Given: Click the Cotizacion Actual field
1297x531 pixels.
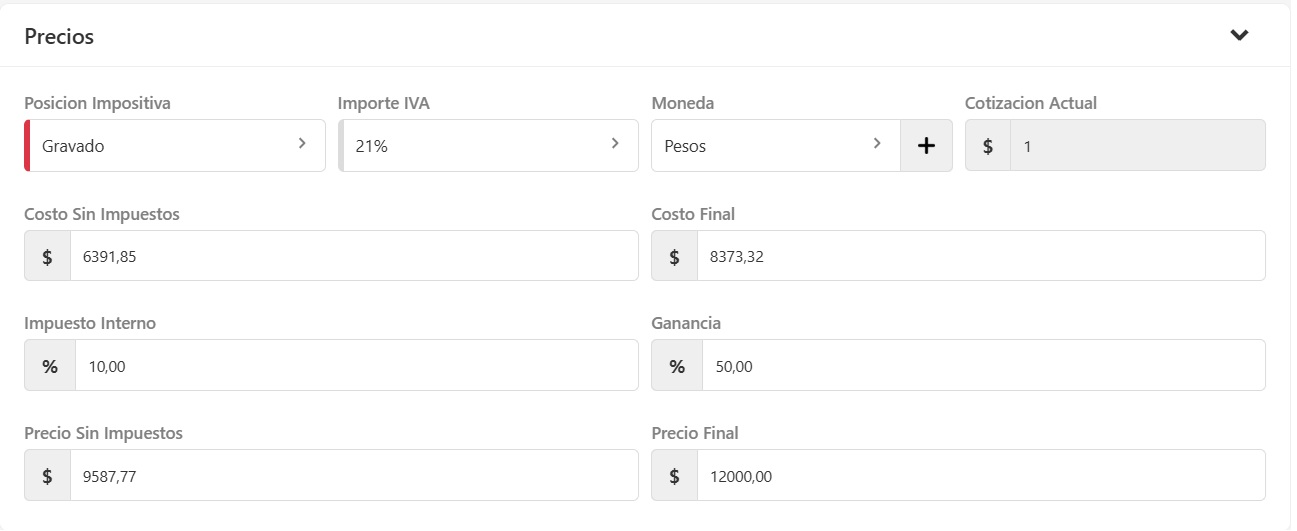Looking at the screenshot, I should 1137,146.
